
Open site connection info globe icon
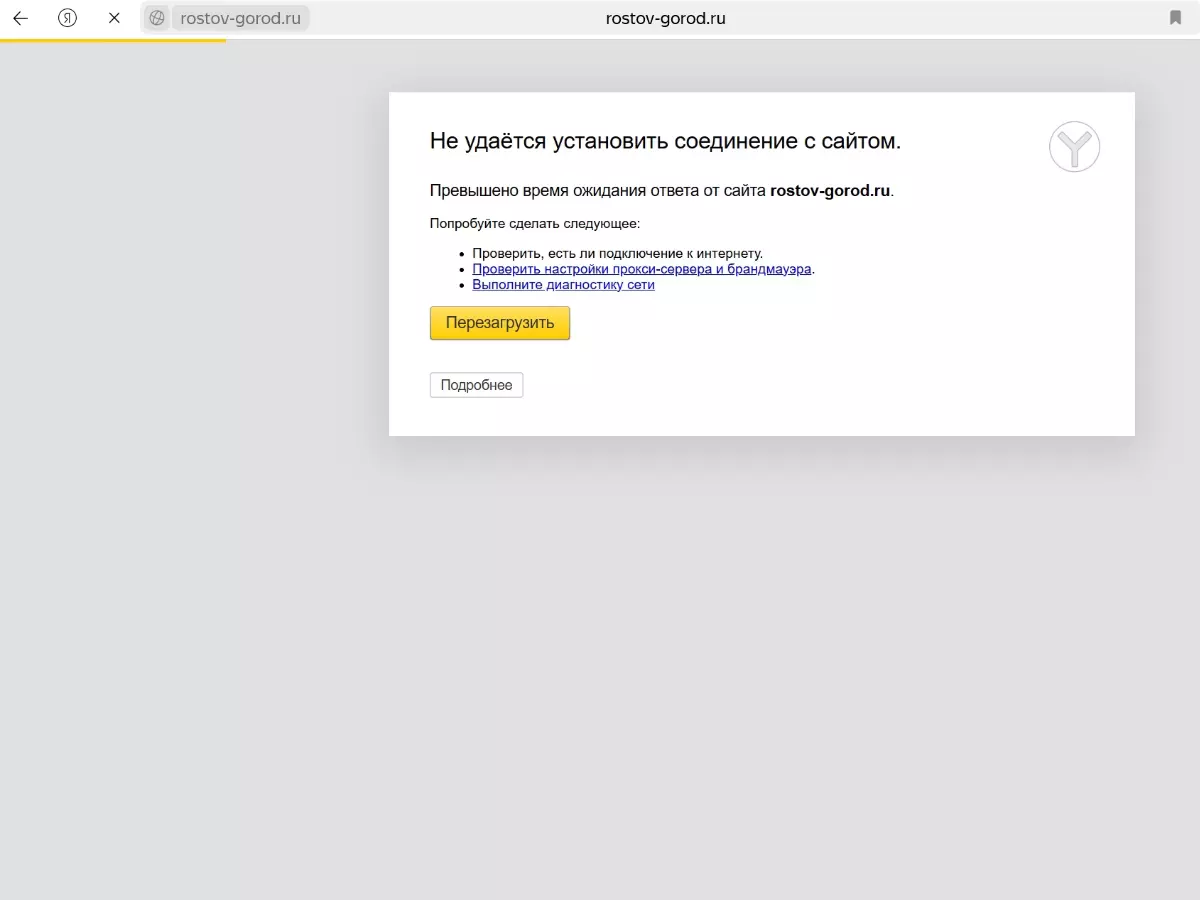[157, 18]
